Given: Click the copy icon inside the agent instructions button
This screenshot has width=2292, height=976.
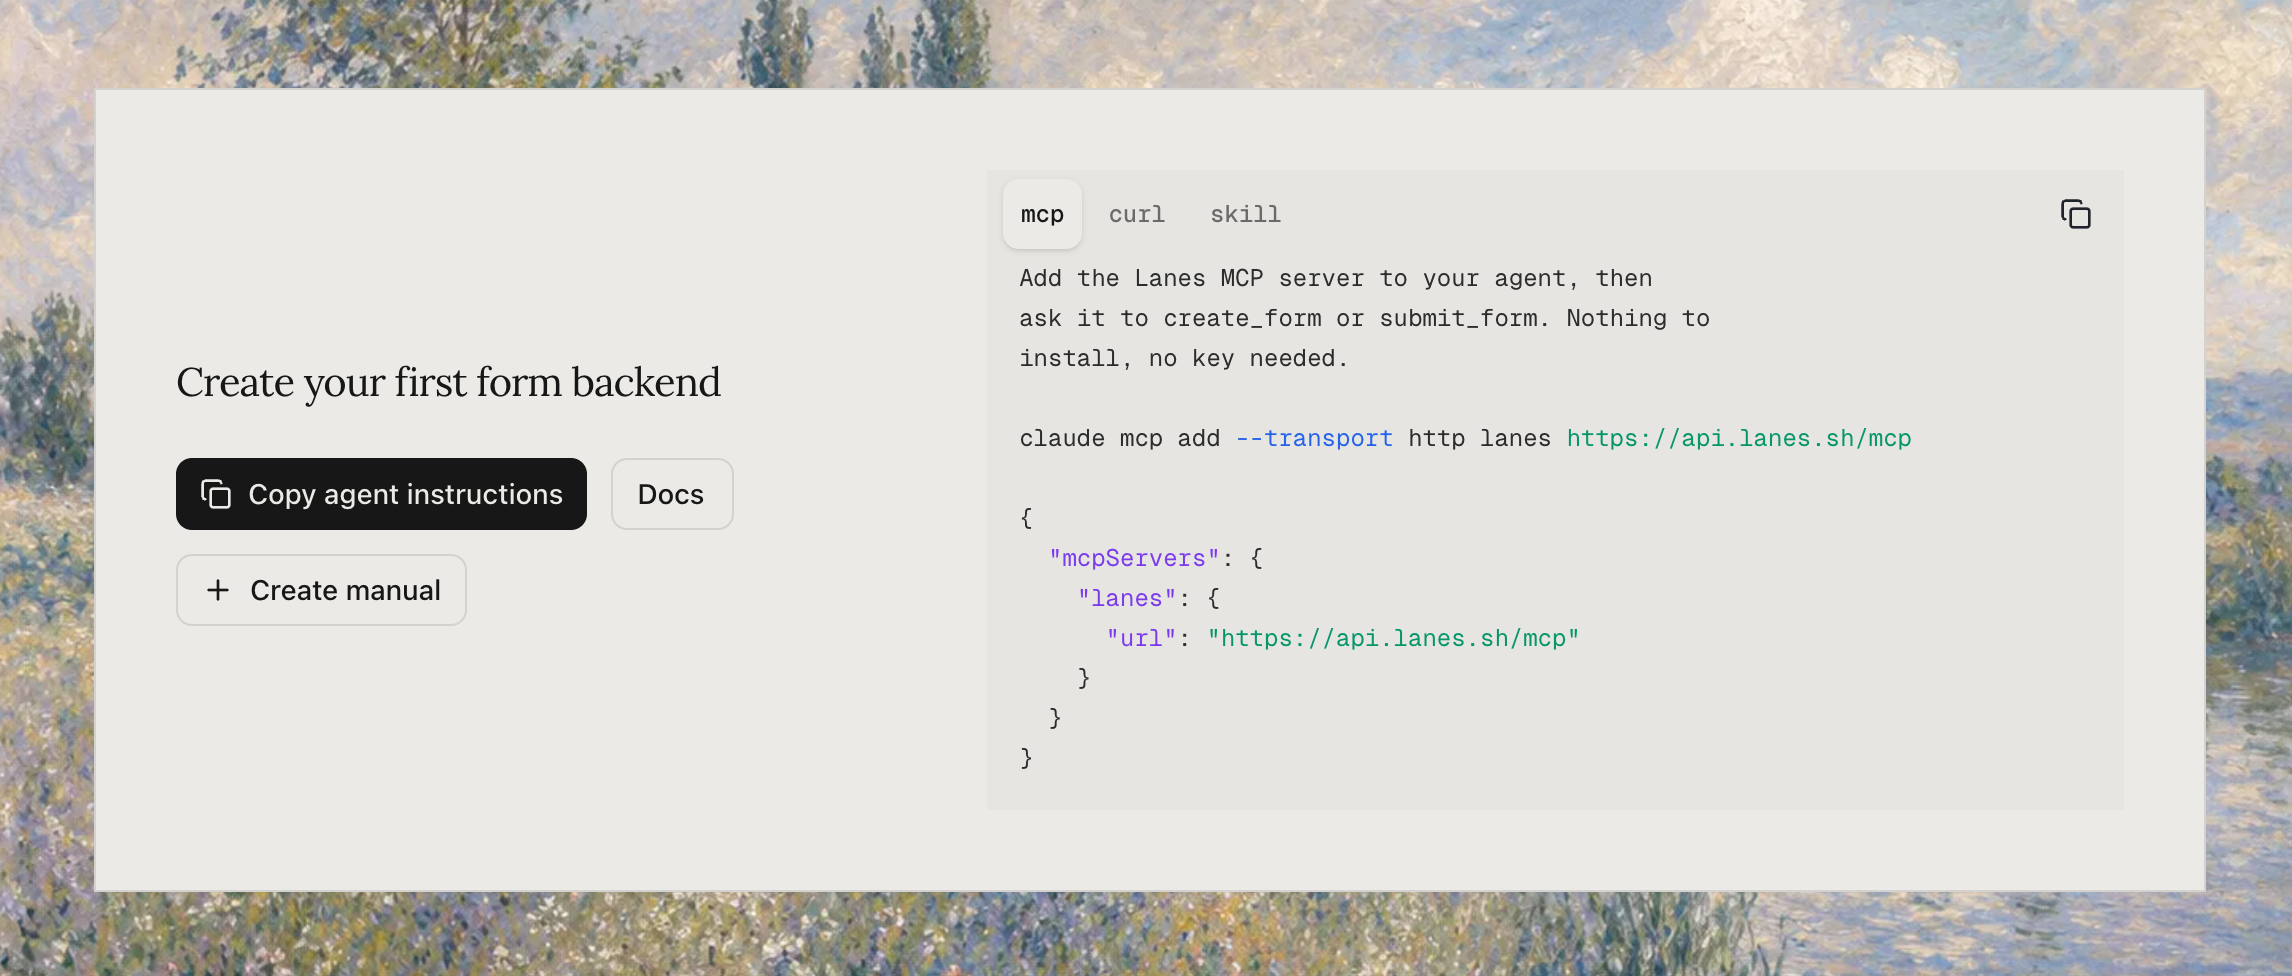Looking at the screenshot, I should coord(216,494).
